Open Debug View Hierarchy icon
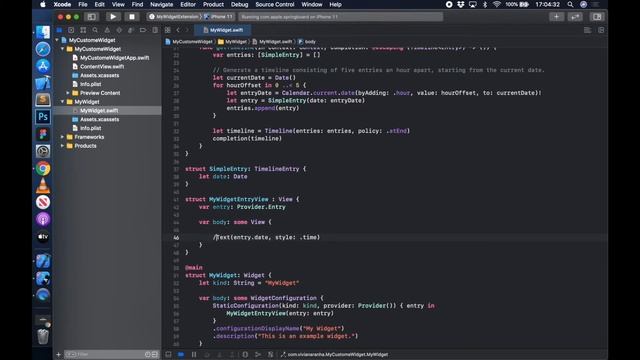This screenshot has height=360, width=640. [x=245, y=354]
